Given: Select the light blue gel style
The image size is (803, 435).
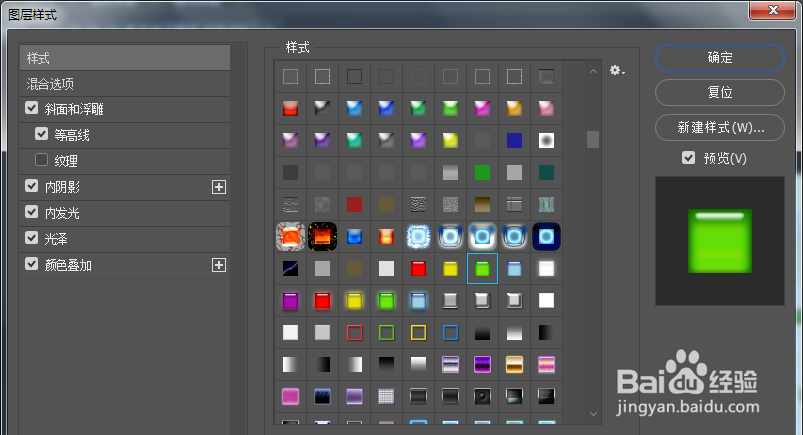Looking at the screenshot, I should click(514, 268).
